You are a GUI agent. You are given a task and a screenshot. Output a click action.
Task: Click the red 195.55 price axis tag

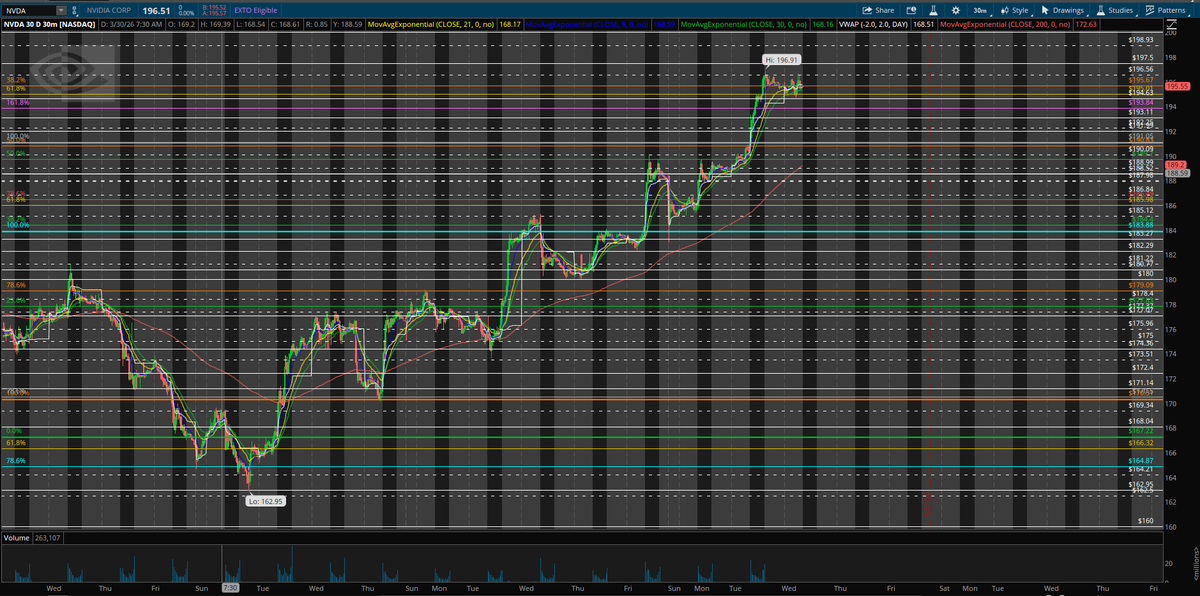(x=1177, y=87)
